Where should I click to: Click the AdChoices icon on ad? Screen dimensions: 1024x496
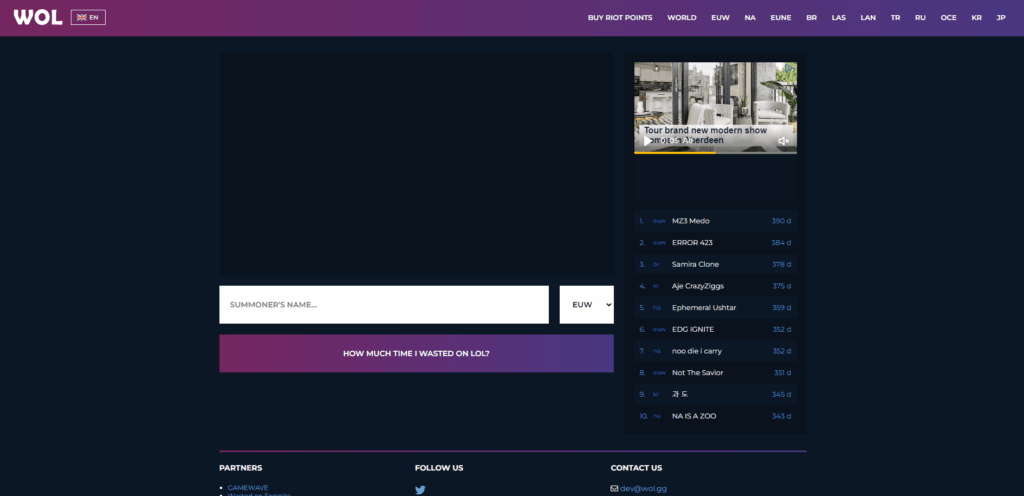click(x=791, y=67)
